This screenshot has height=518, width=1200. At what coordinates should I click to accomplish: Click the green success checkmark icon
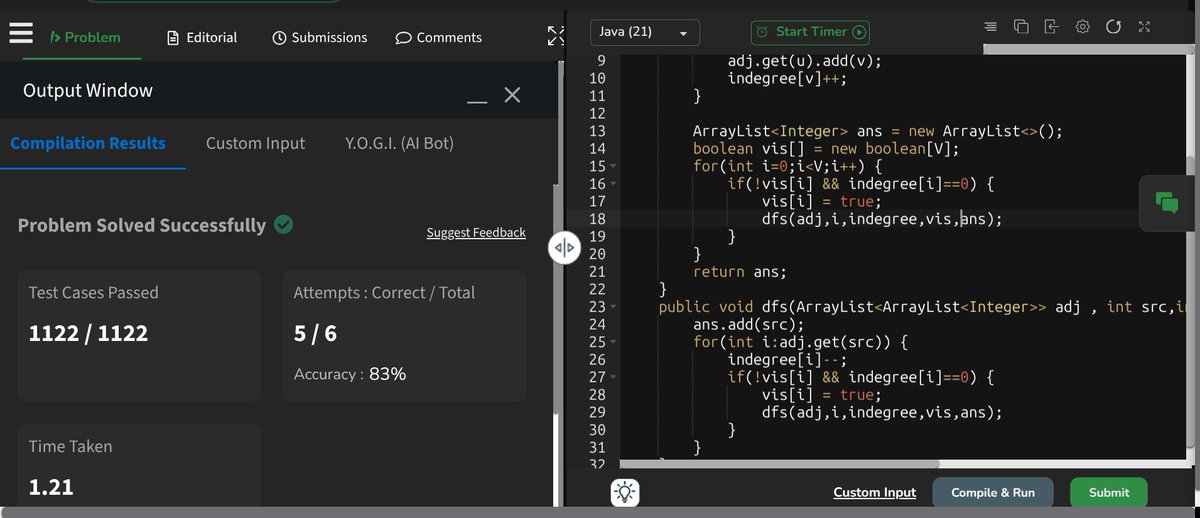tap(284, 224)
